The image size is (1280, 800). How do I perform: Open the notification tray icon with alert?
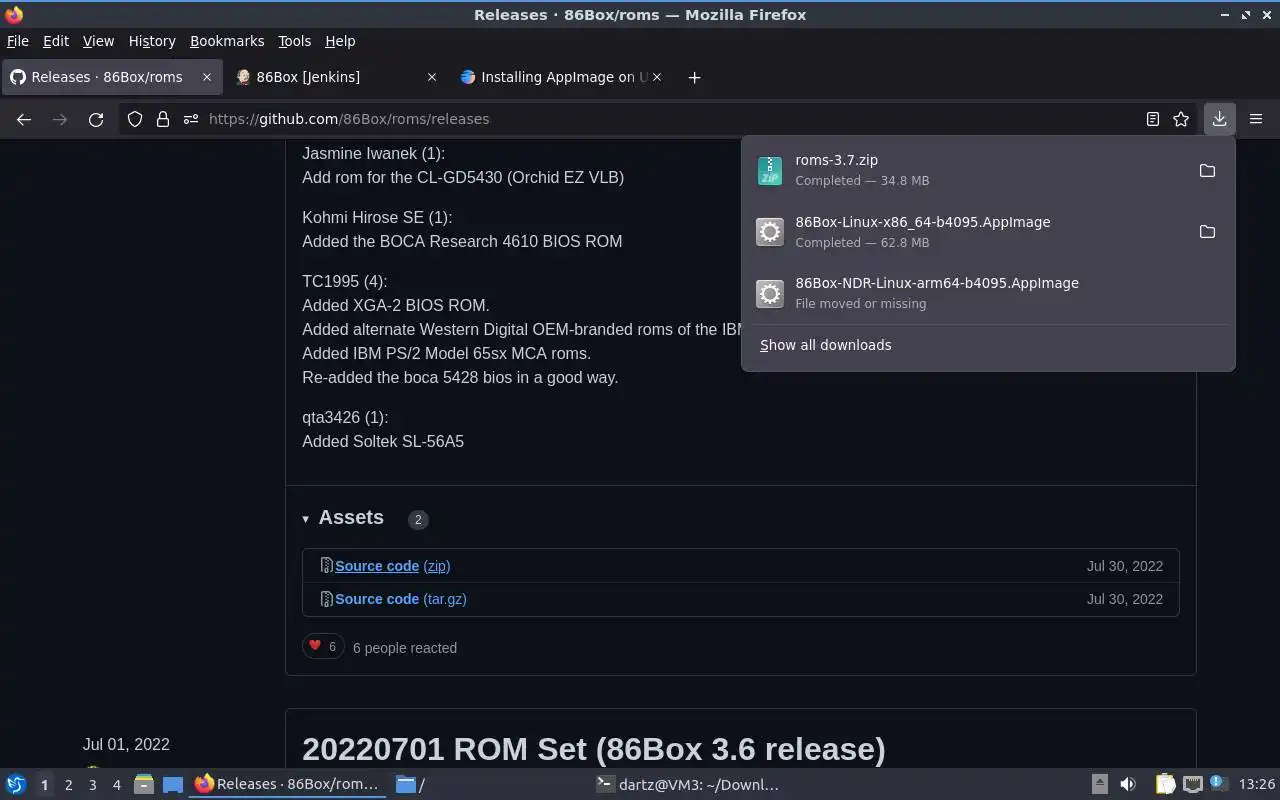point(1218,785)
